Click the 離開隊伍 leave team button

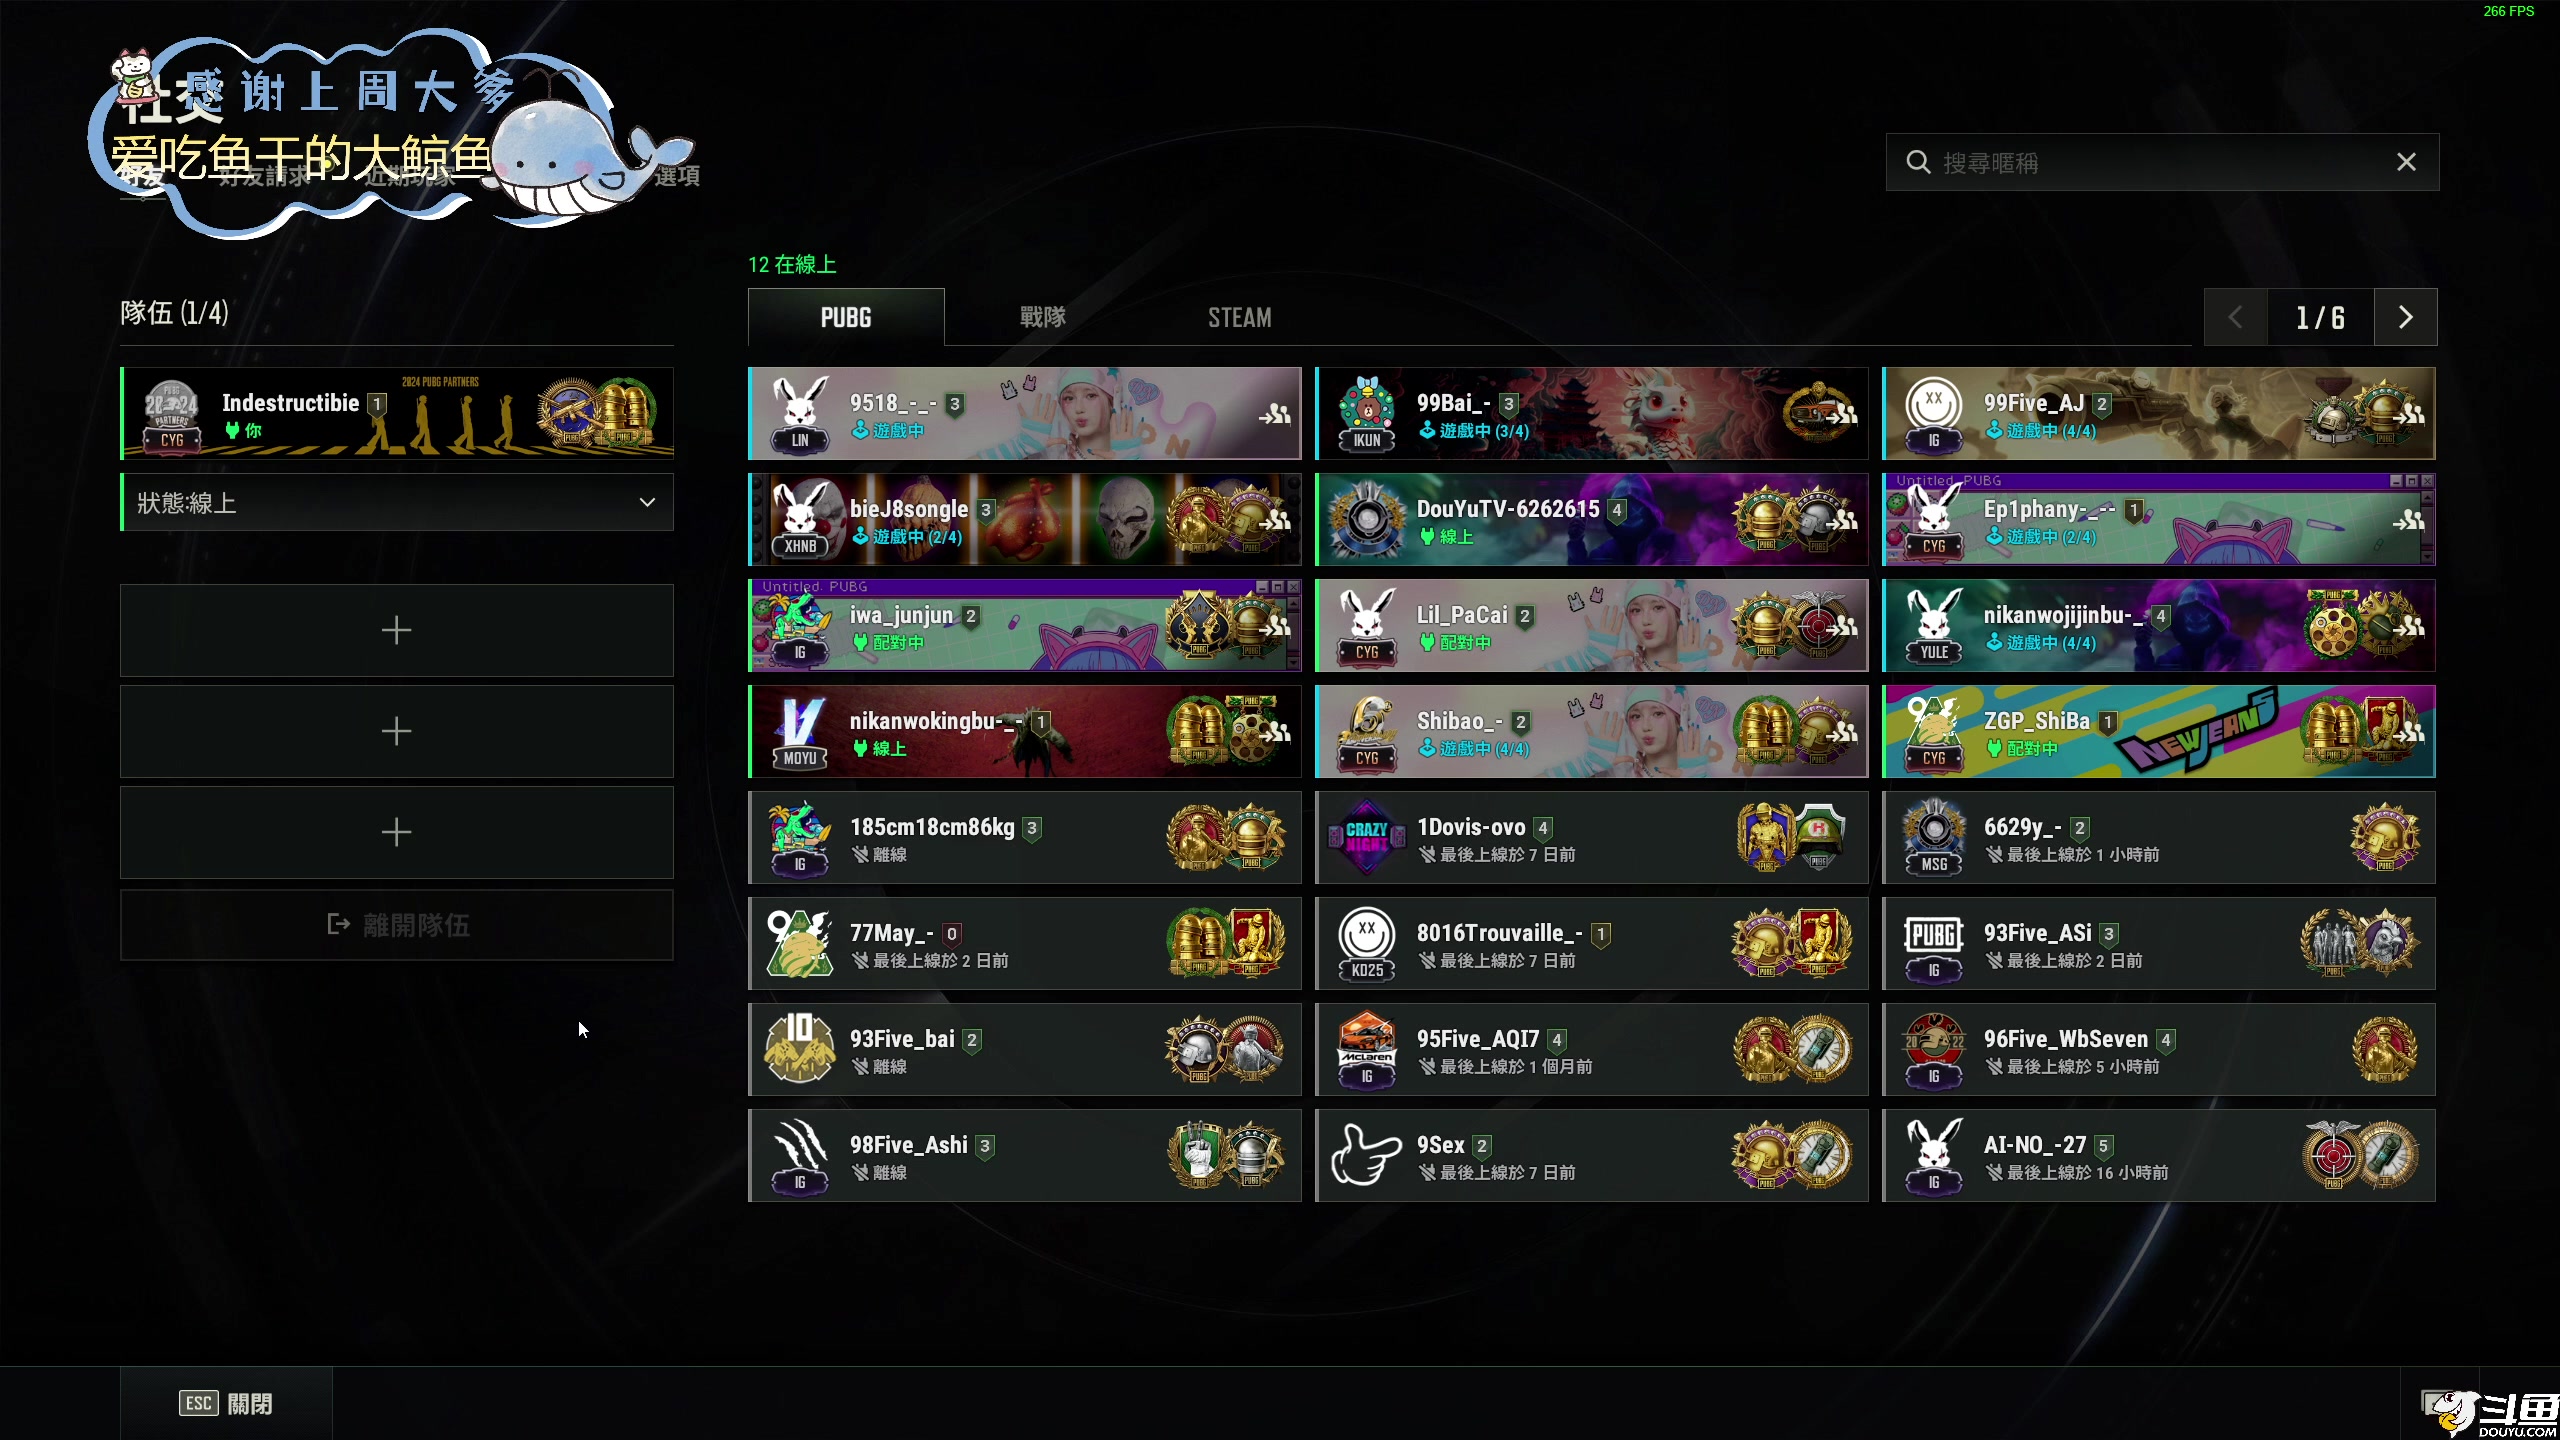point(397,925)
